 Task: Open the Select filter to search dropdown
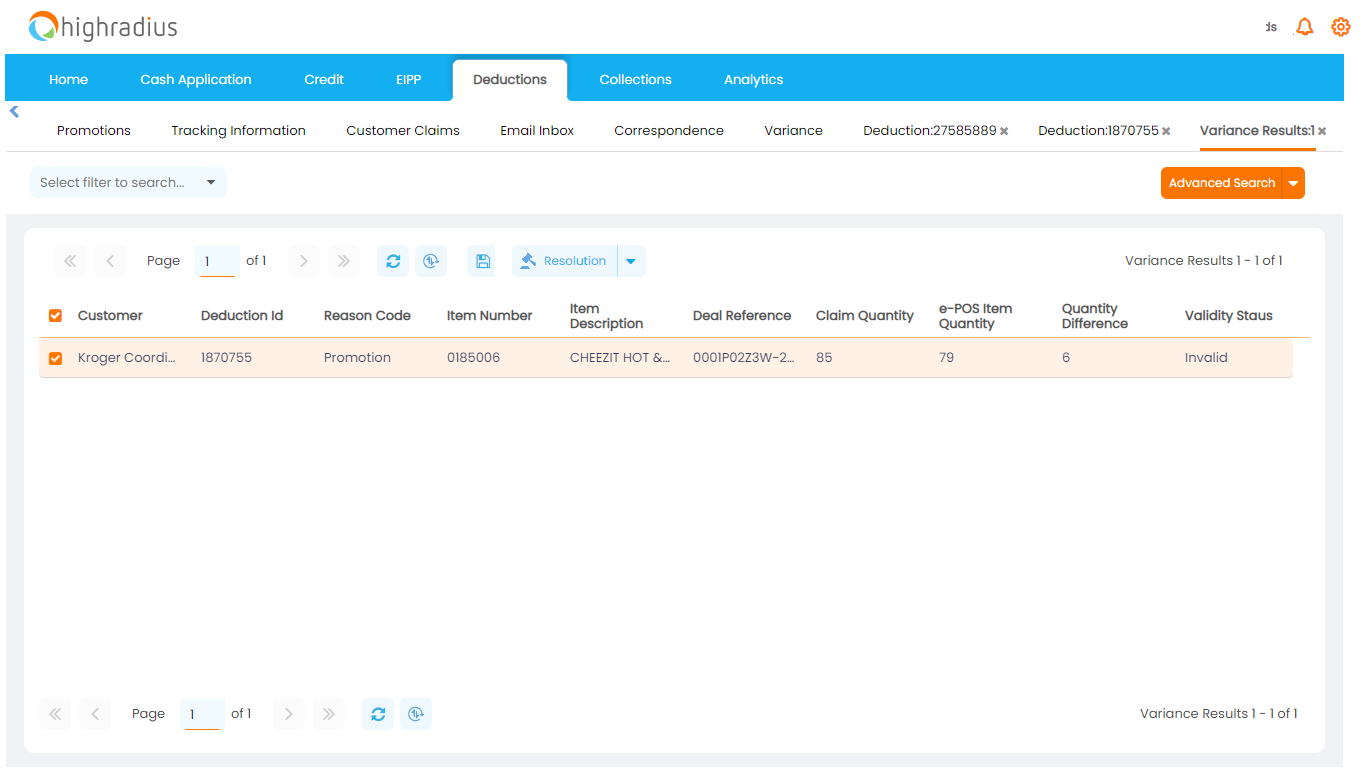point(127,182)
